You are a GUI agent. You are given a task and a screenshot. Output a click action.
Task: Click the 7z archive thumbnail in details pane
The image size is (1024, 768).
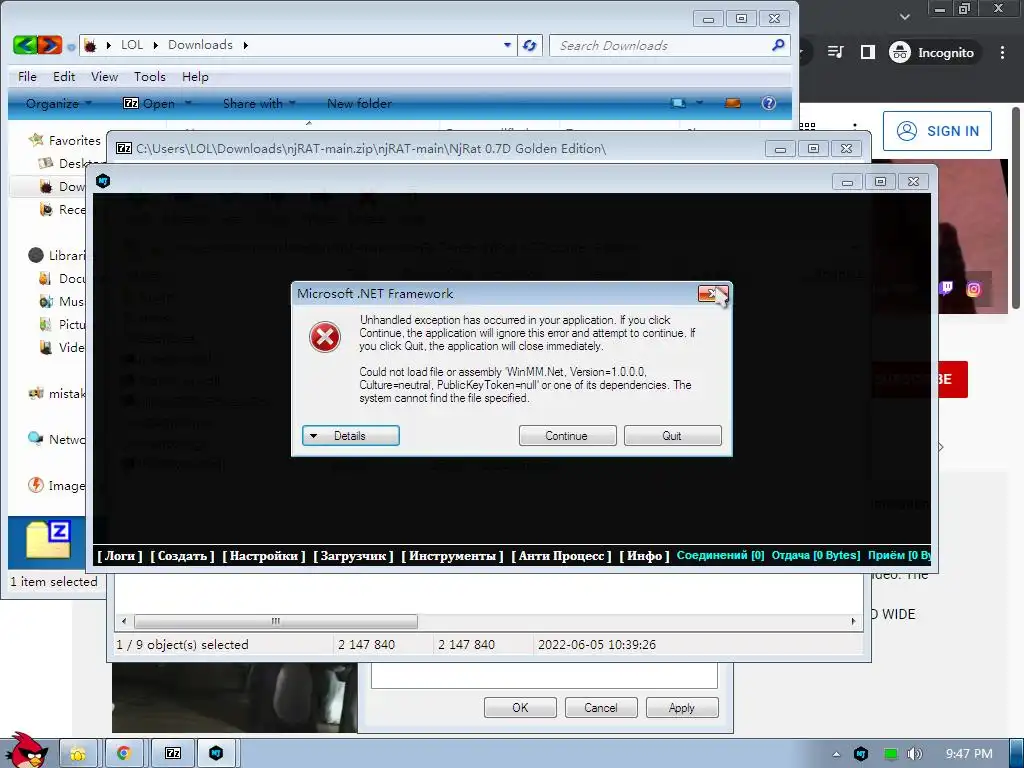click(x=48, y=539)
